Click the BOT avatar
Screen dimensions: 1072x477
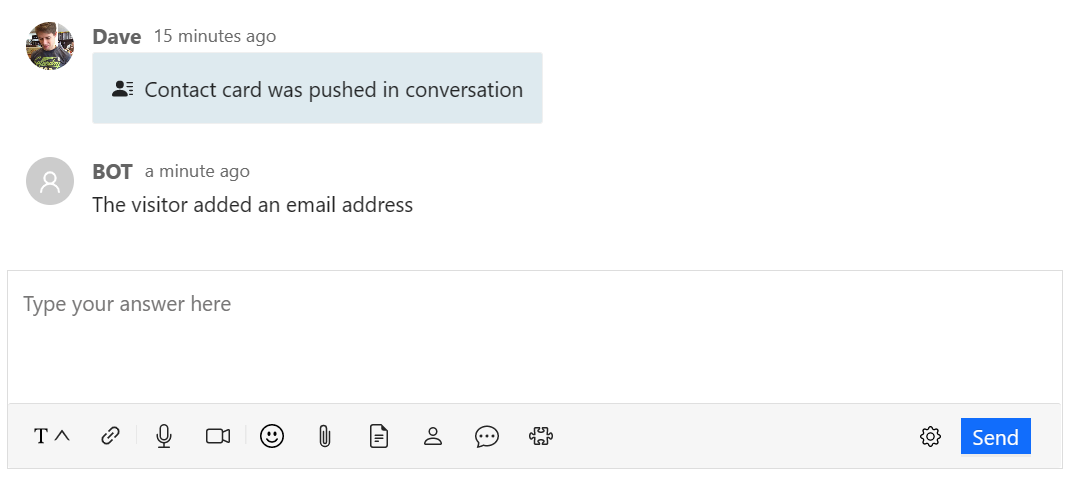pyautogui.click(x=50, y=181)
